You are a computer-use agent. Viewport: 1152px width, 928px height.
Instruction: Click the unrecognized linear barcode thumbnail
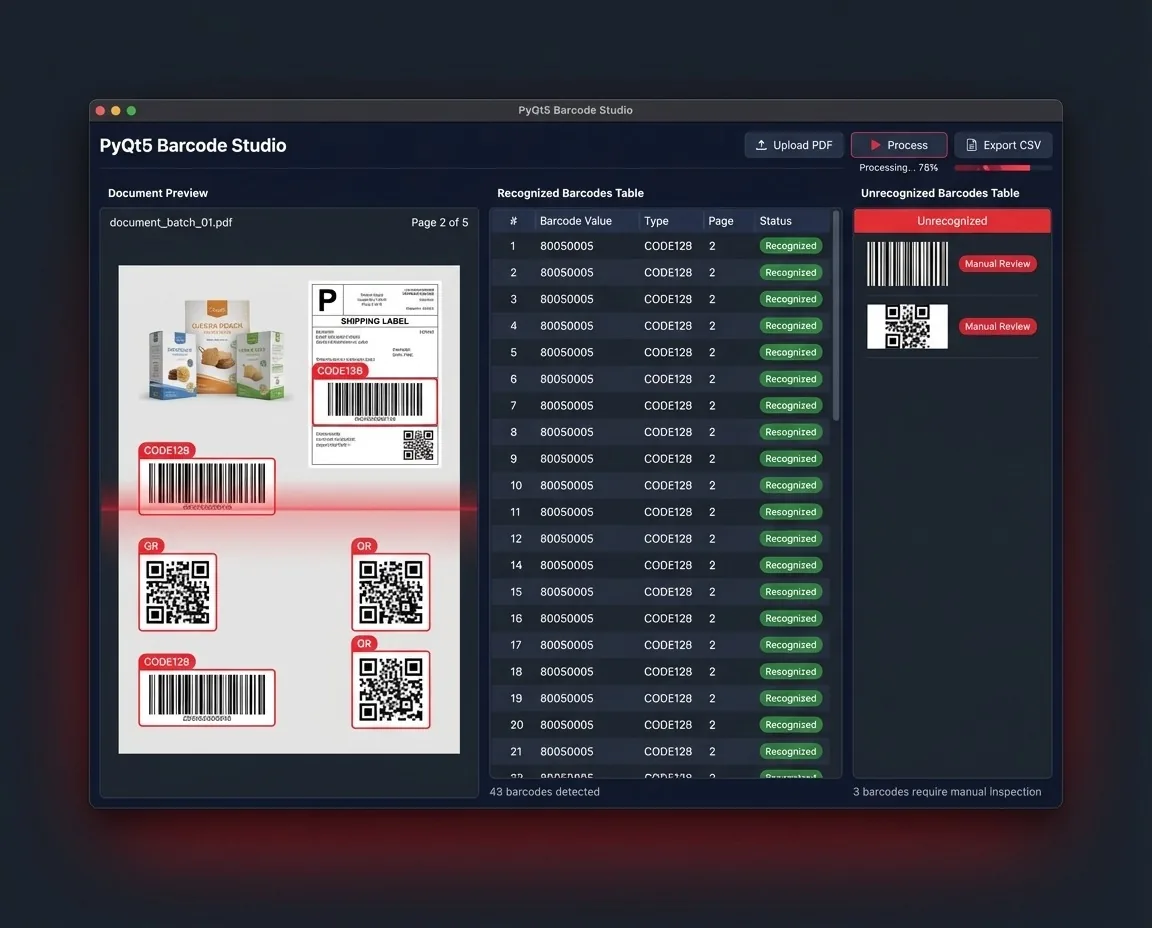coord(907,264)
